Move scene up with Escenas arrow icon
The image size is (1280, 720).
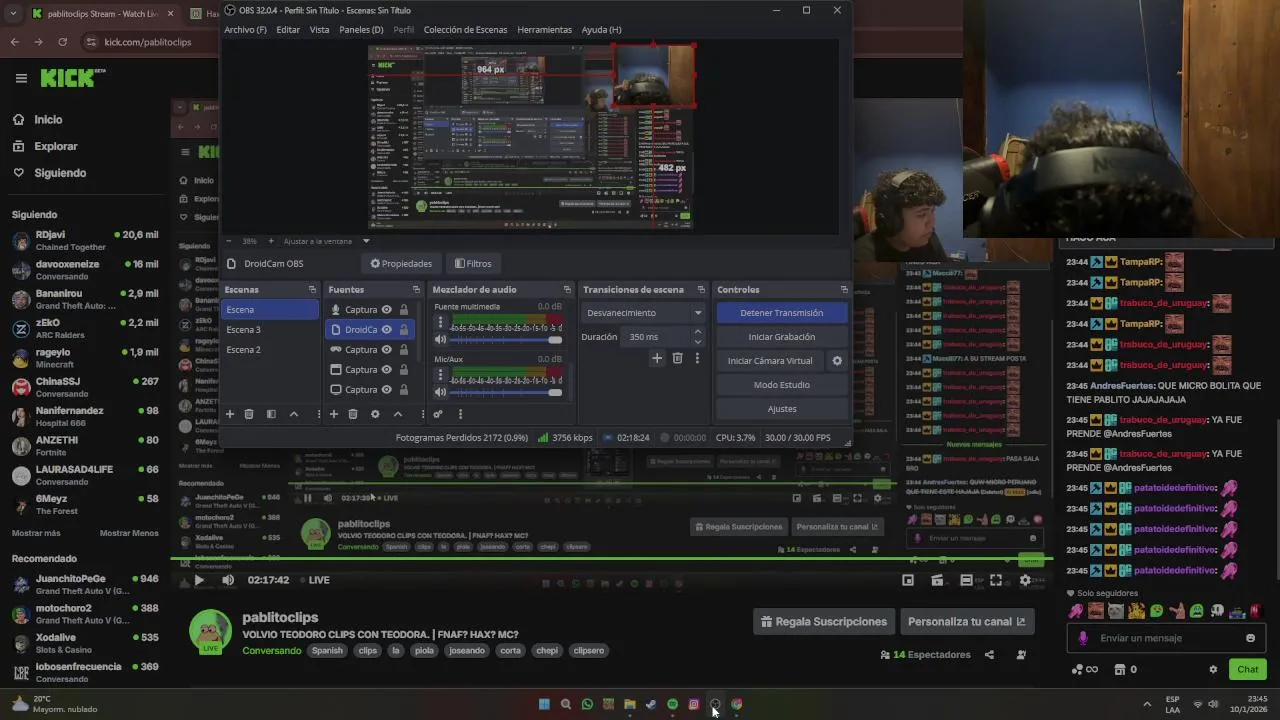coord(293,414)
